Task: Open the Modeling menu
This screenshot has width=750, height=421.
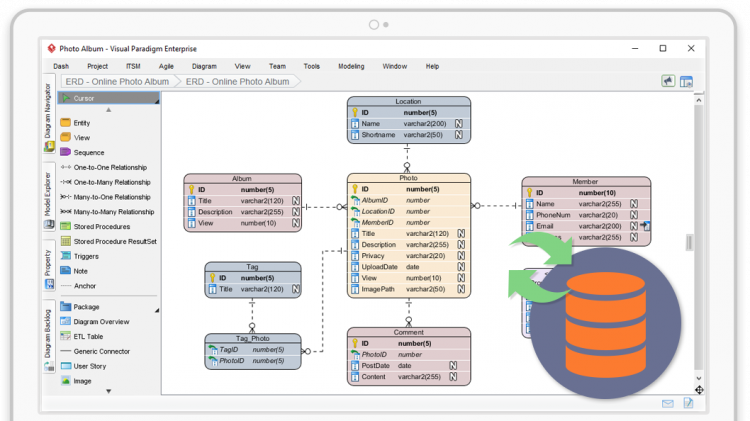Action: [x=351, y=66]
